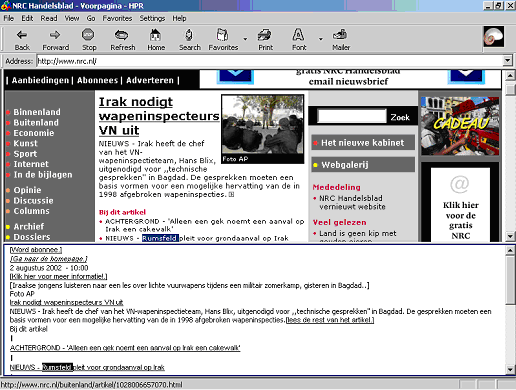
Task: Open the Address bar history dropdown
Action: coord(507,61)
